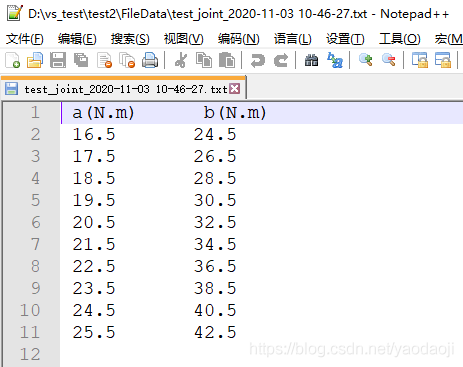Click the value 22.5 on line 8
The height and width of the screenshot is (367, 463).
(94, 267)
